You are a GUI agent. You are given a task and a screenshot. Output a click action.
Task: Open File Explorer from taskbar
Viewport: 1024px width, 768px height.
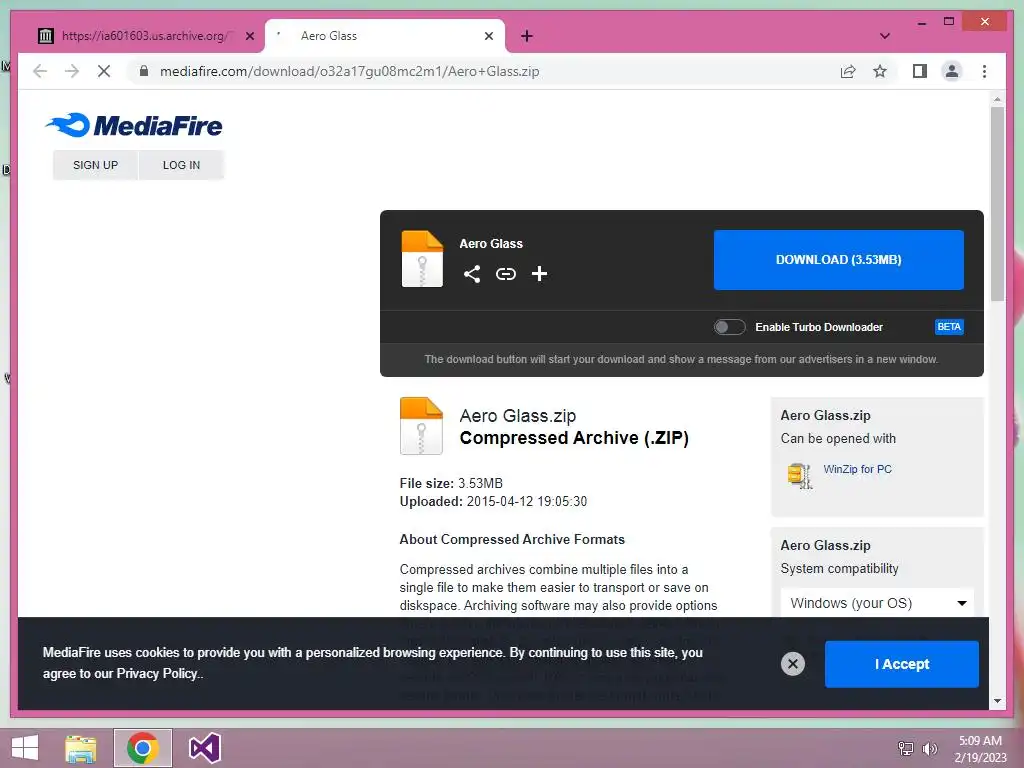[x=81, y=748]
